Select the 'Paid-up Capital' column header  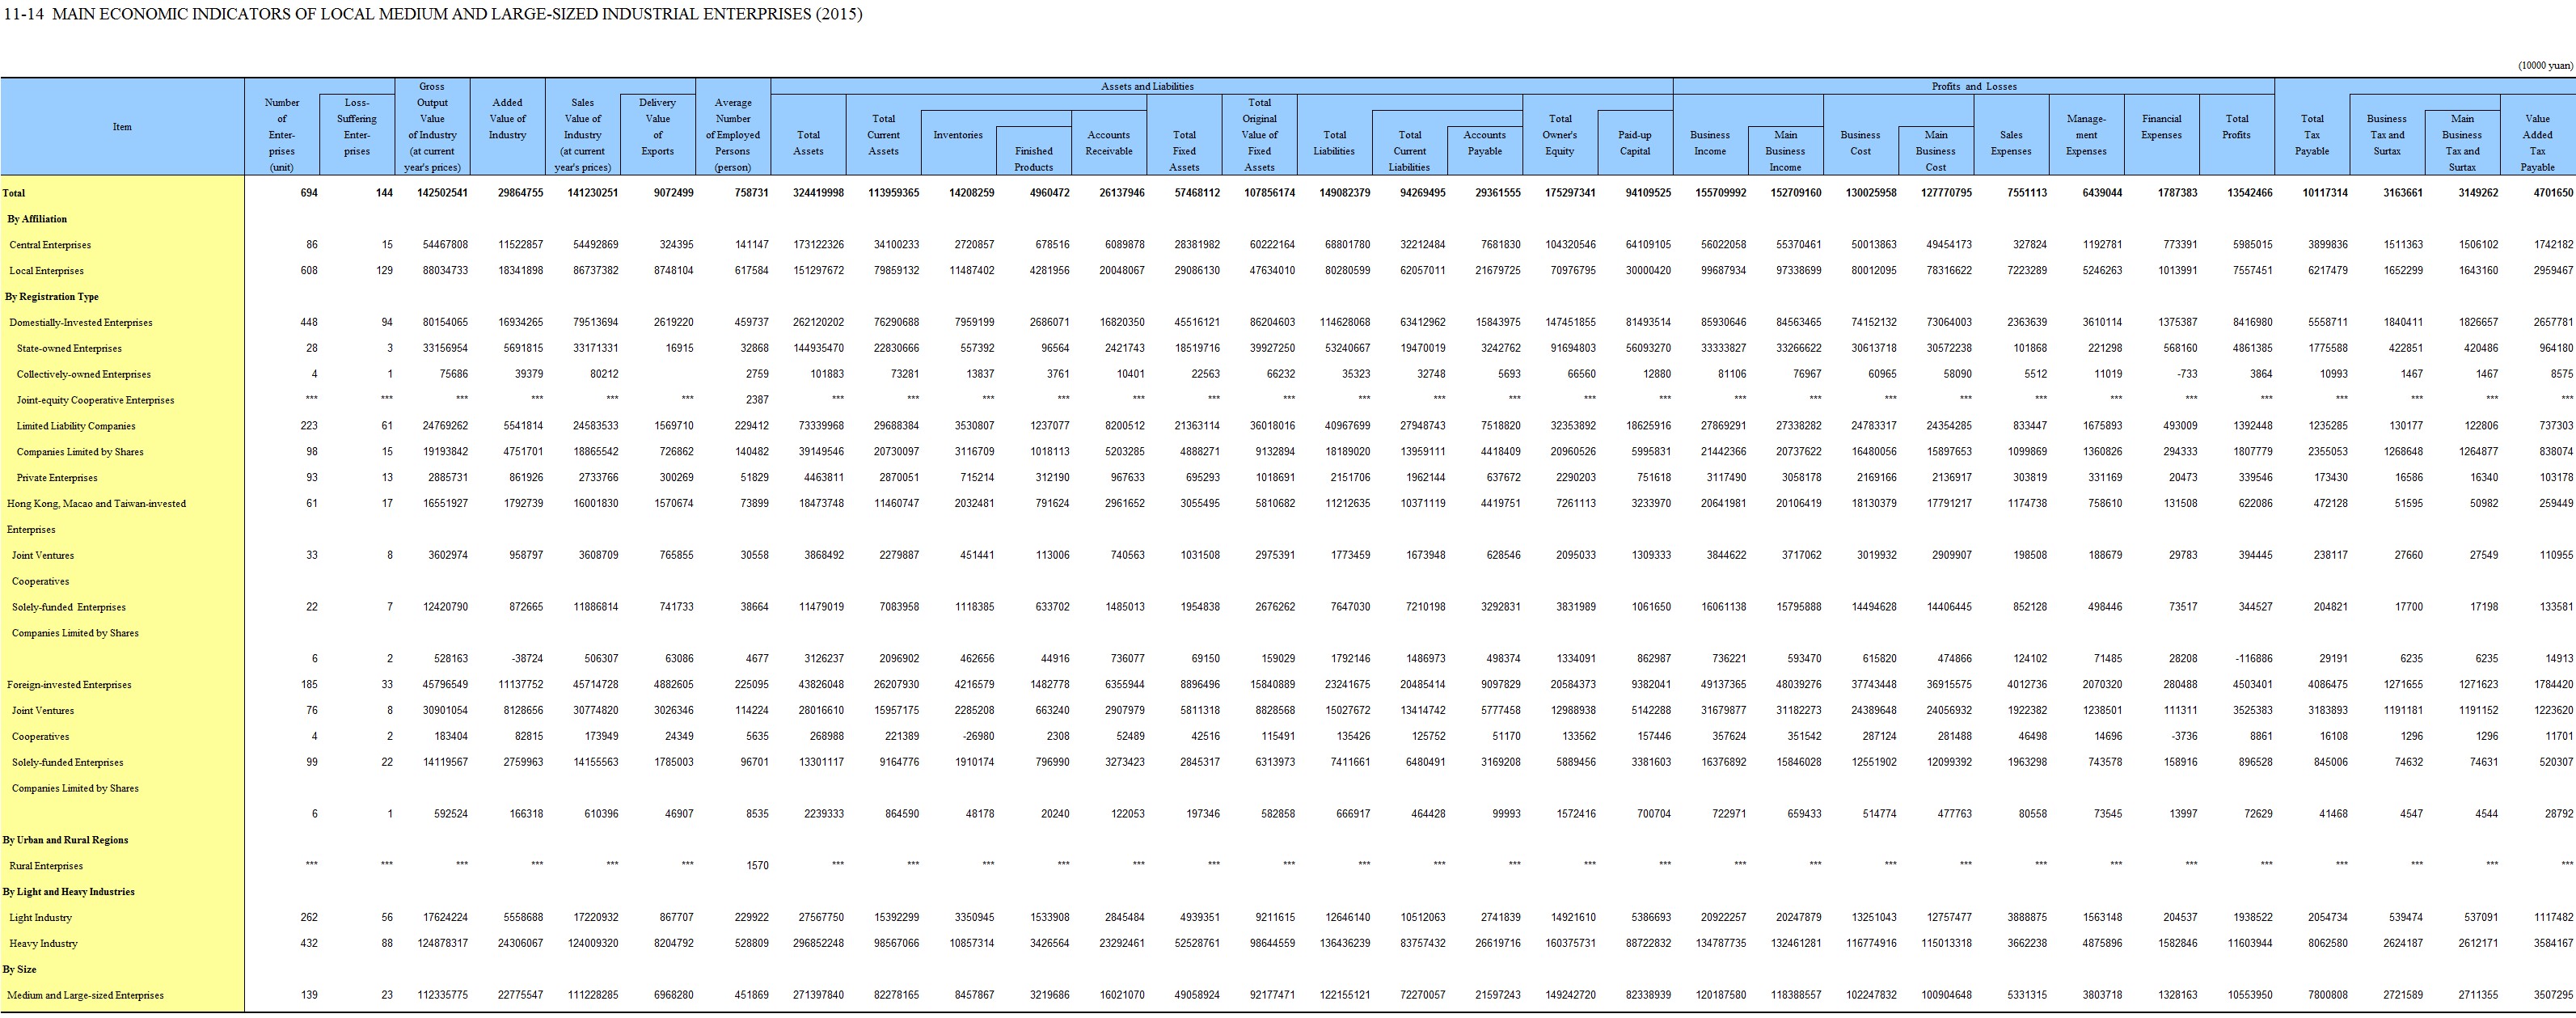click(x=1634, y=143)
